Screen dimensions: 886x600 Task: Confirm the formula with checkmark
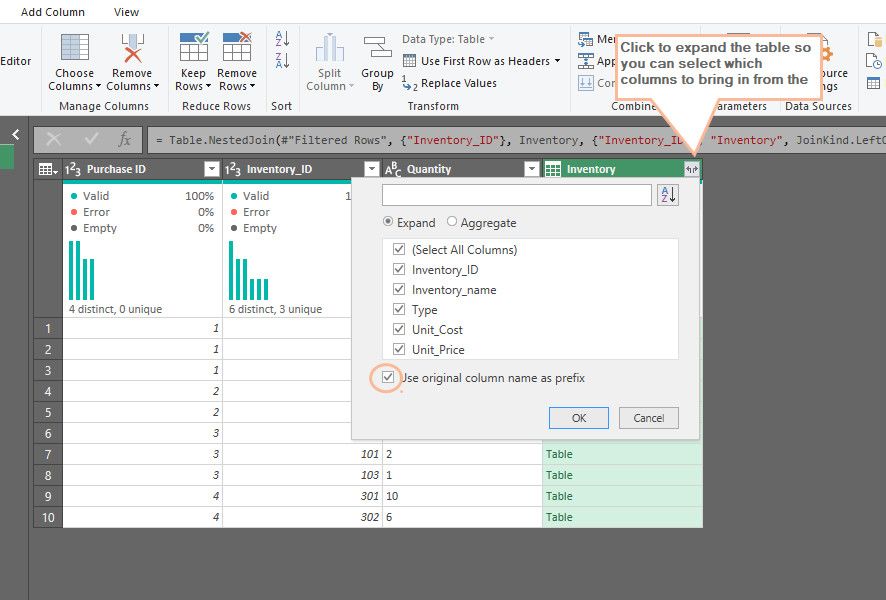91,139
